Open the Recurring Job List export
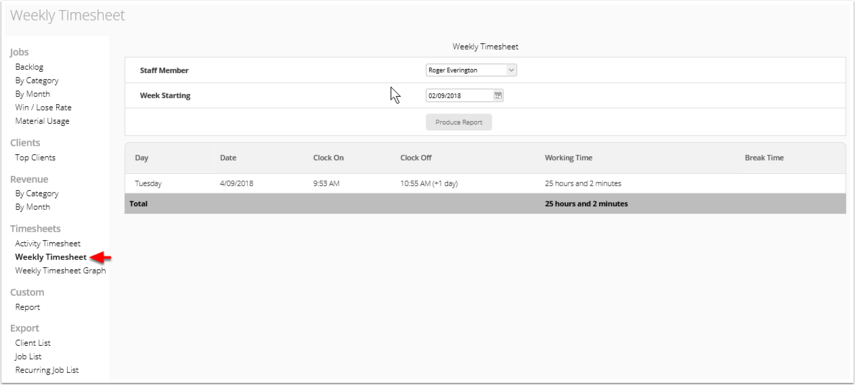Viewport: 855px width, 385px height. tap(47, 370)
